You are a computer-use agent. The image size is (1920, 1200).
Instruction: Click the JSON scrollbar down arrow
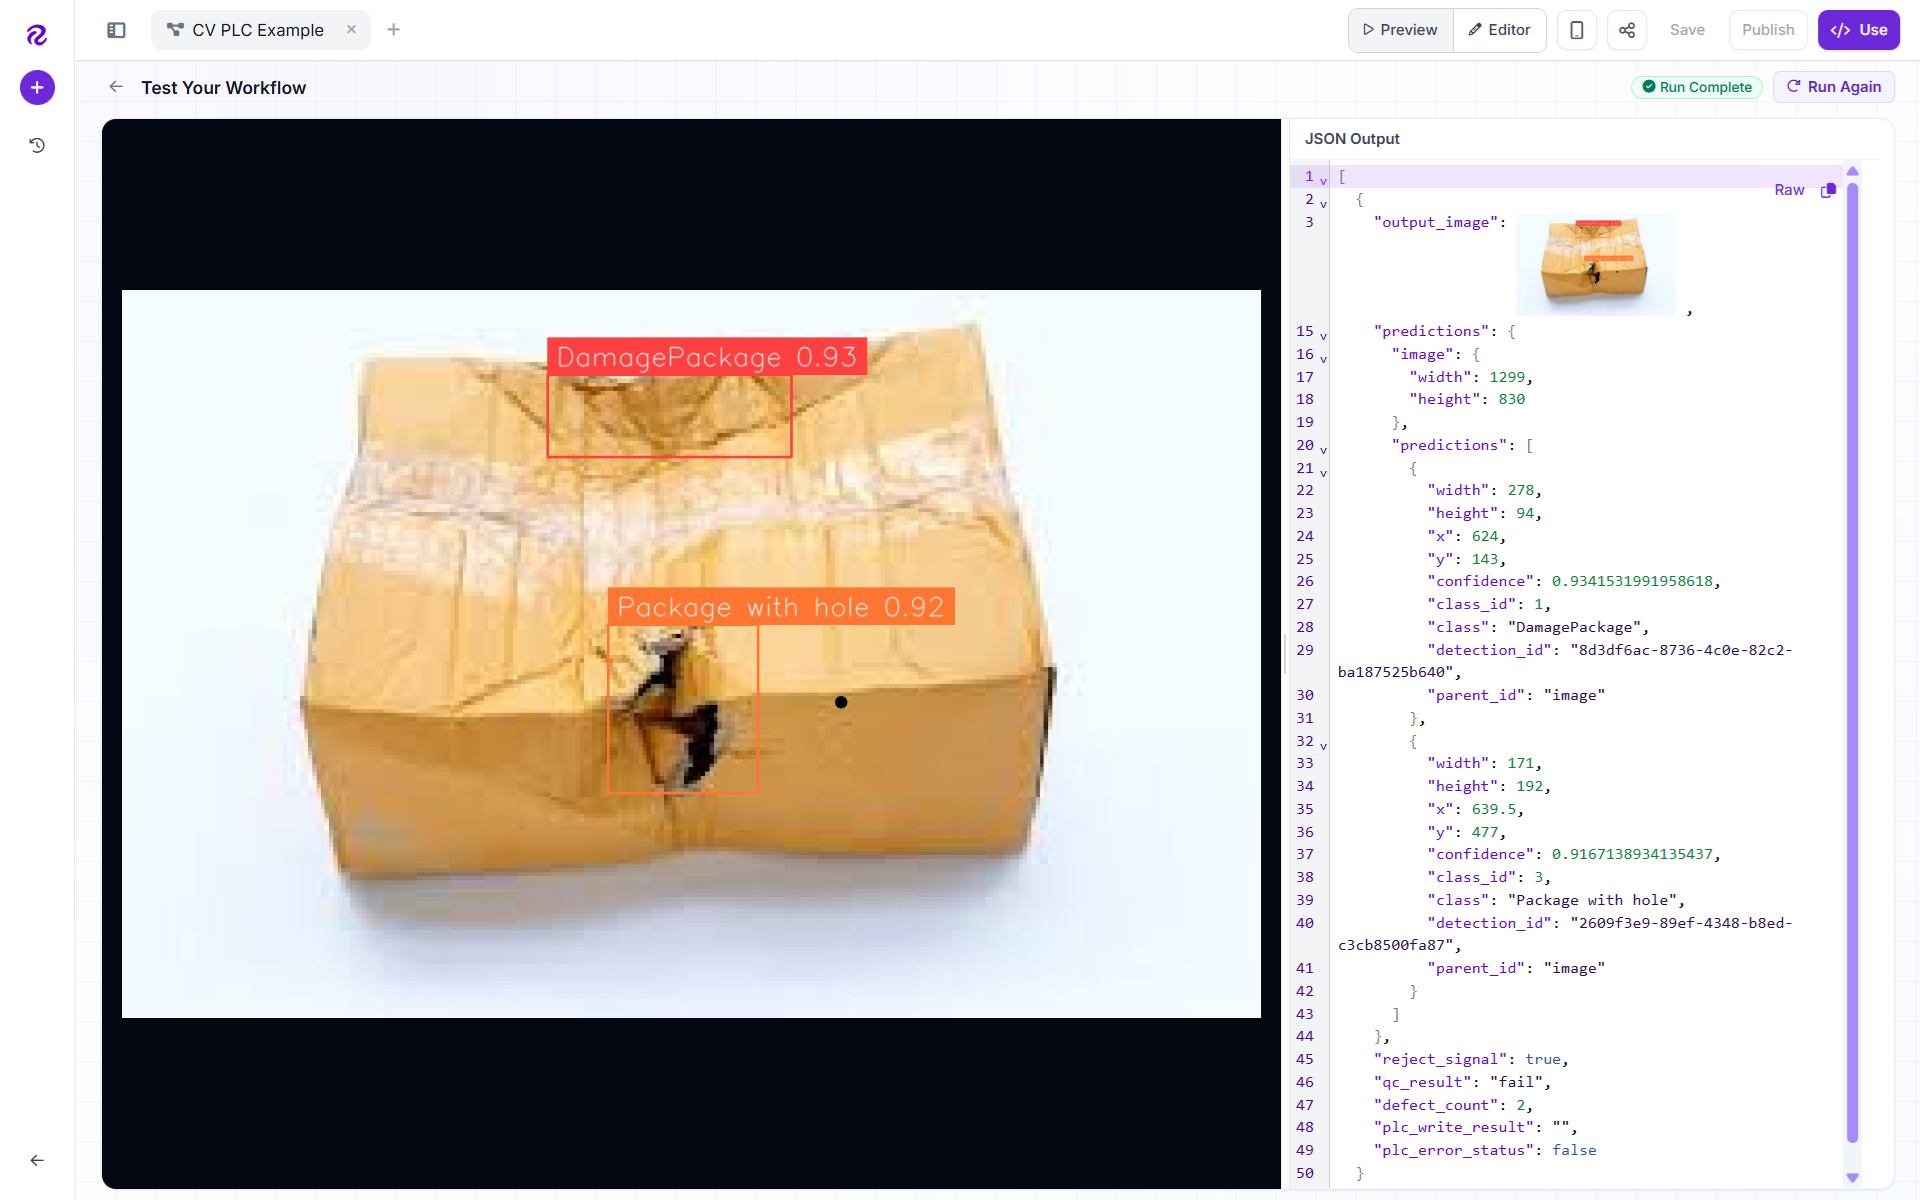tap(1852, 1178)
